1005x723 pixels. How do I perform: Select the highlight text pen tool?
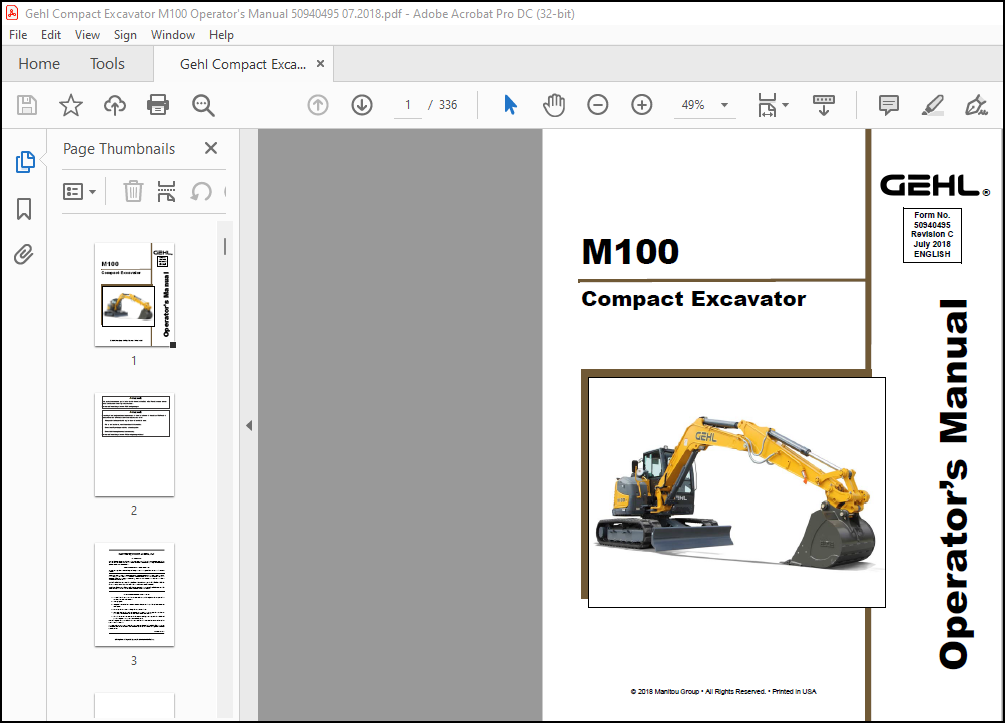pyautogui.click(x=933, y=104)
